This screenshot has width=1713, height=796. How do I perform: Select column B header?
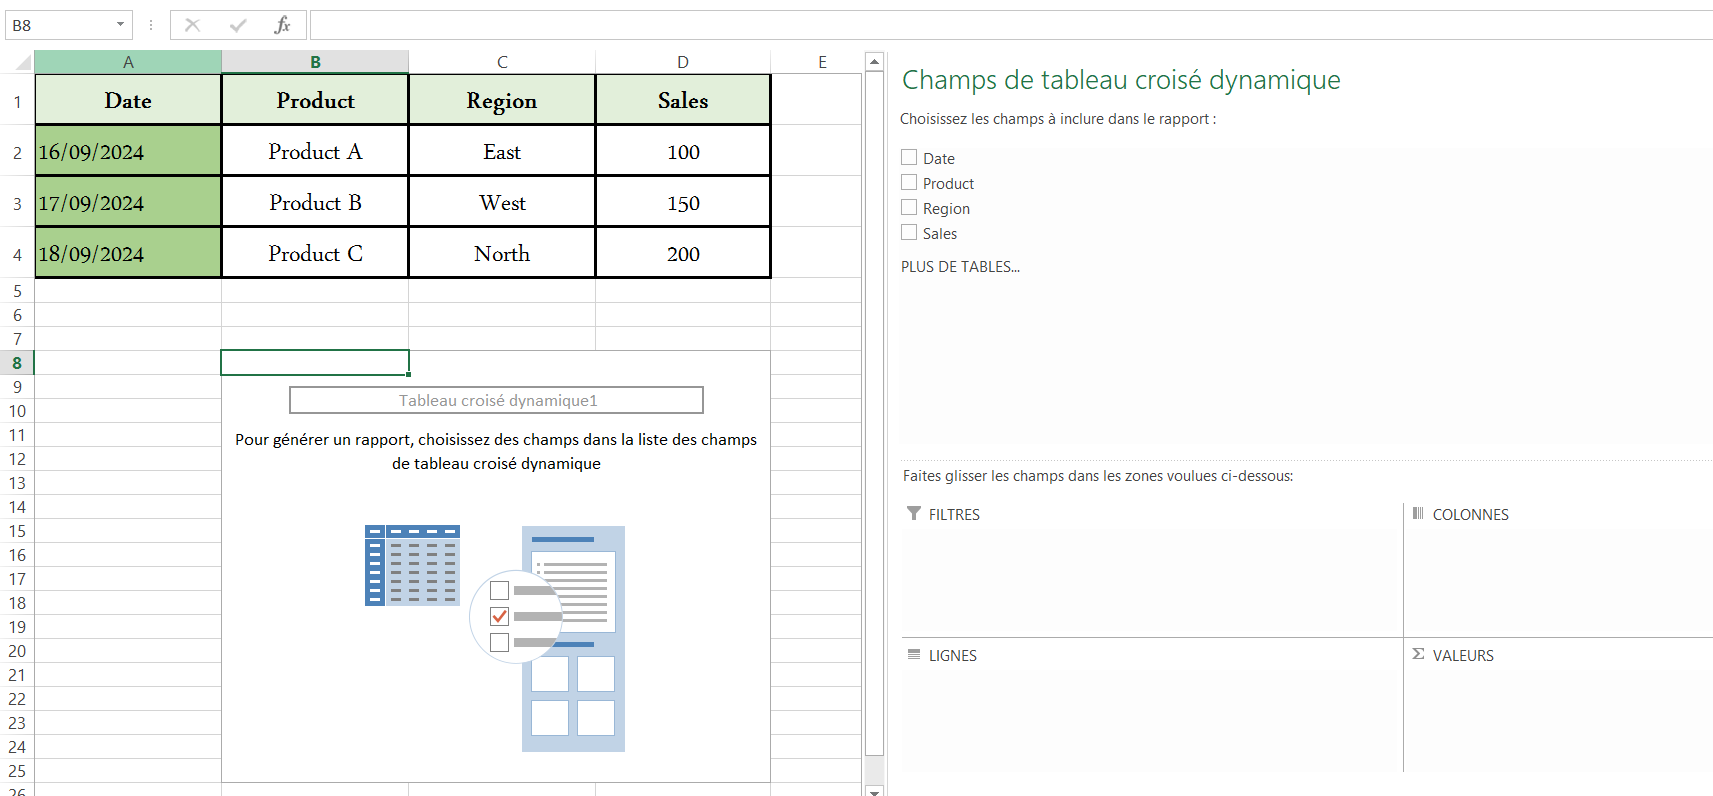[x=315, y=62]
